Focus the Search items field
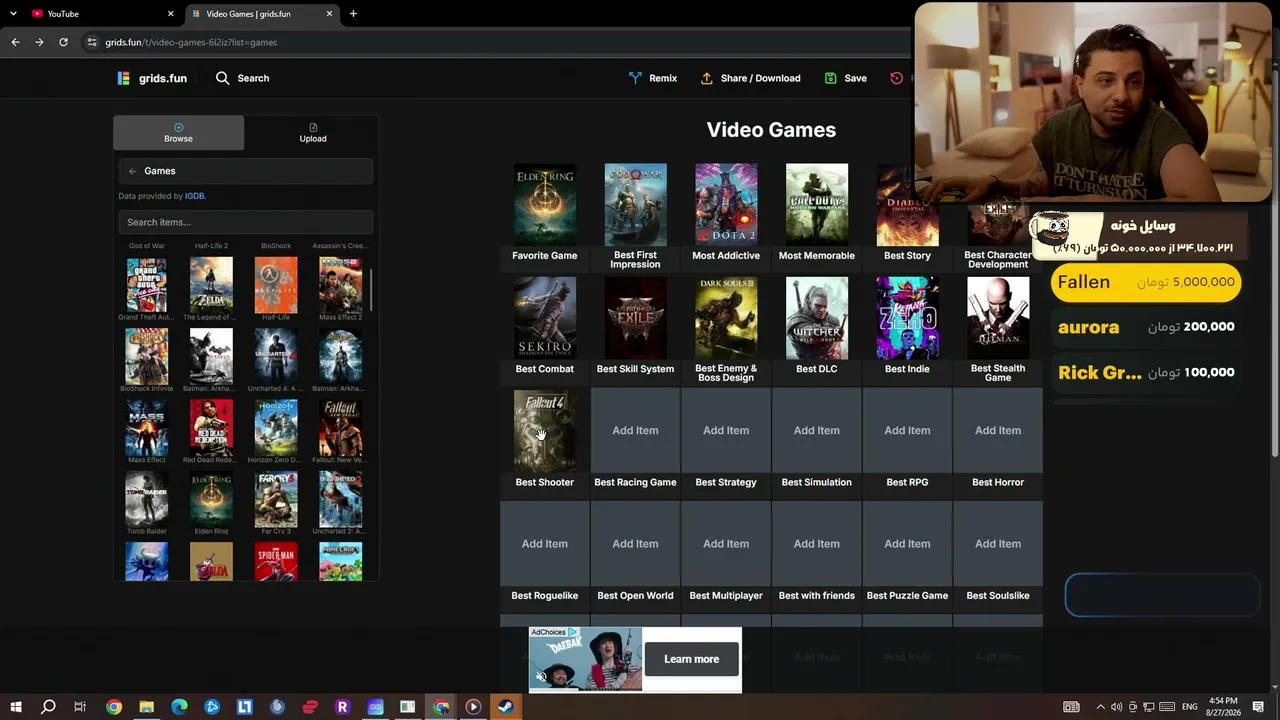 [245, 222]
